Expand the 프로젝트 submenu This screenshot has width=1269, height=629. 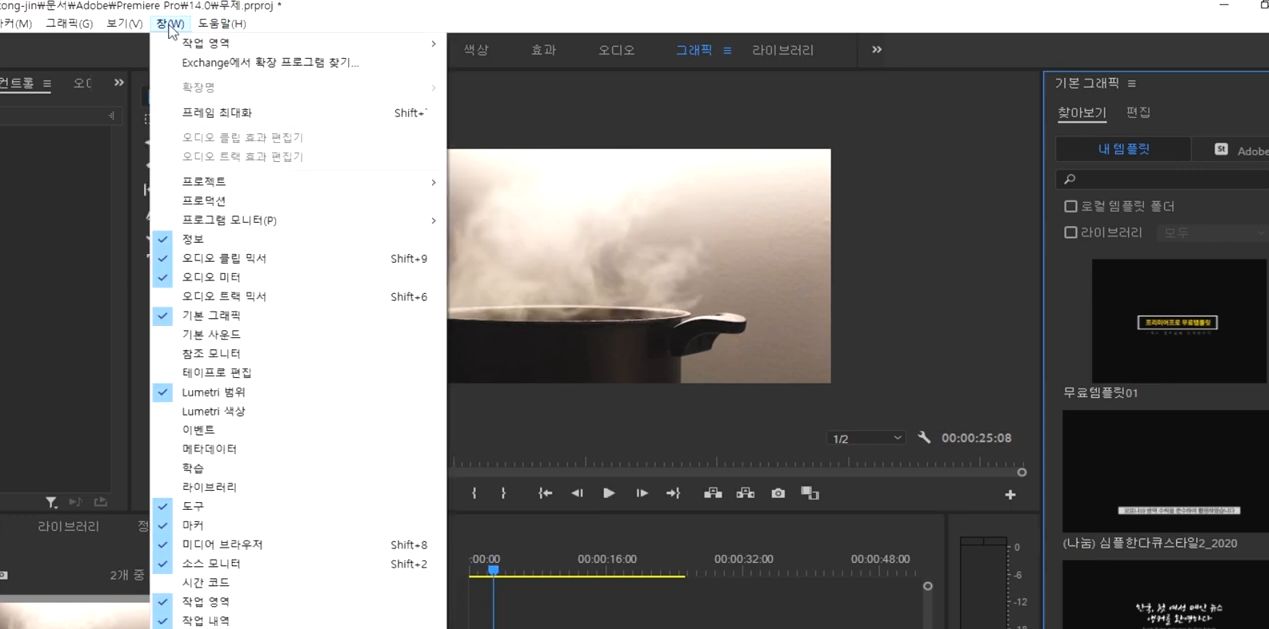click(x=298, y=182)
